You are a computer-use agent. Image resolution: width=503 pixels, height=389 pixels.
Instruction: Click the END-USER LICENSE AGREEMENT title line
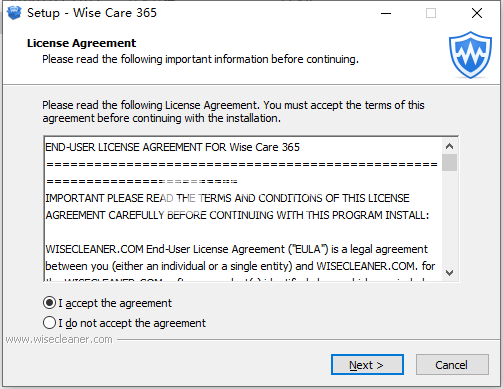click(172, 147)
